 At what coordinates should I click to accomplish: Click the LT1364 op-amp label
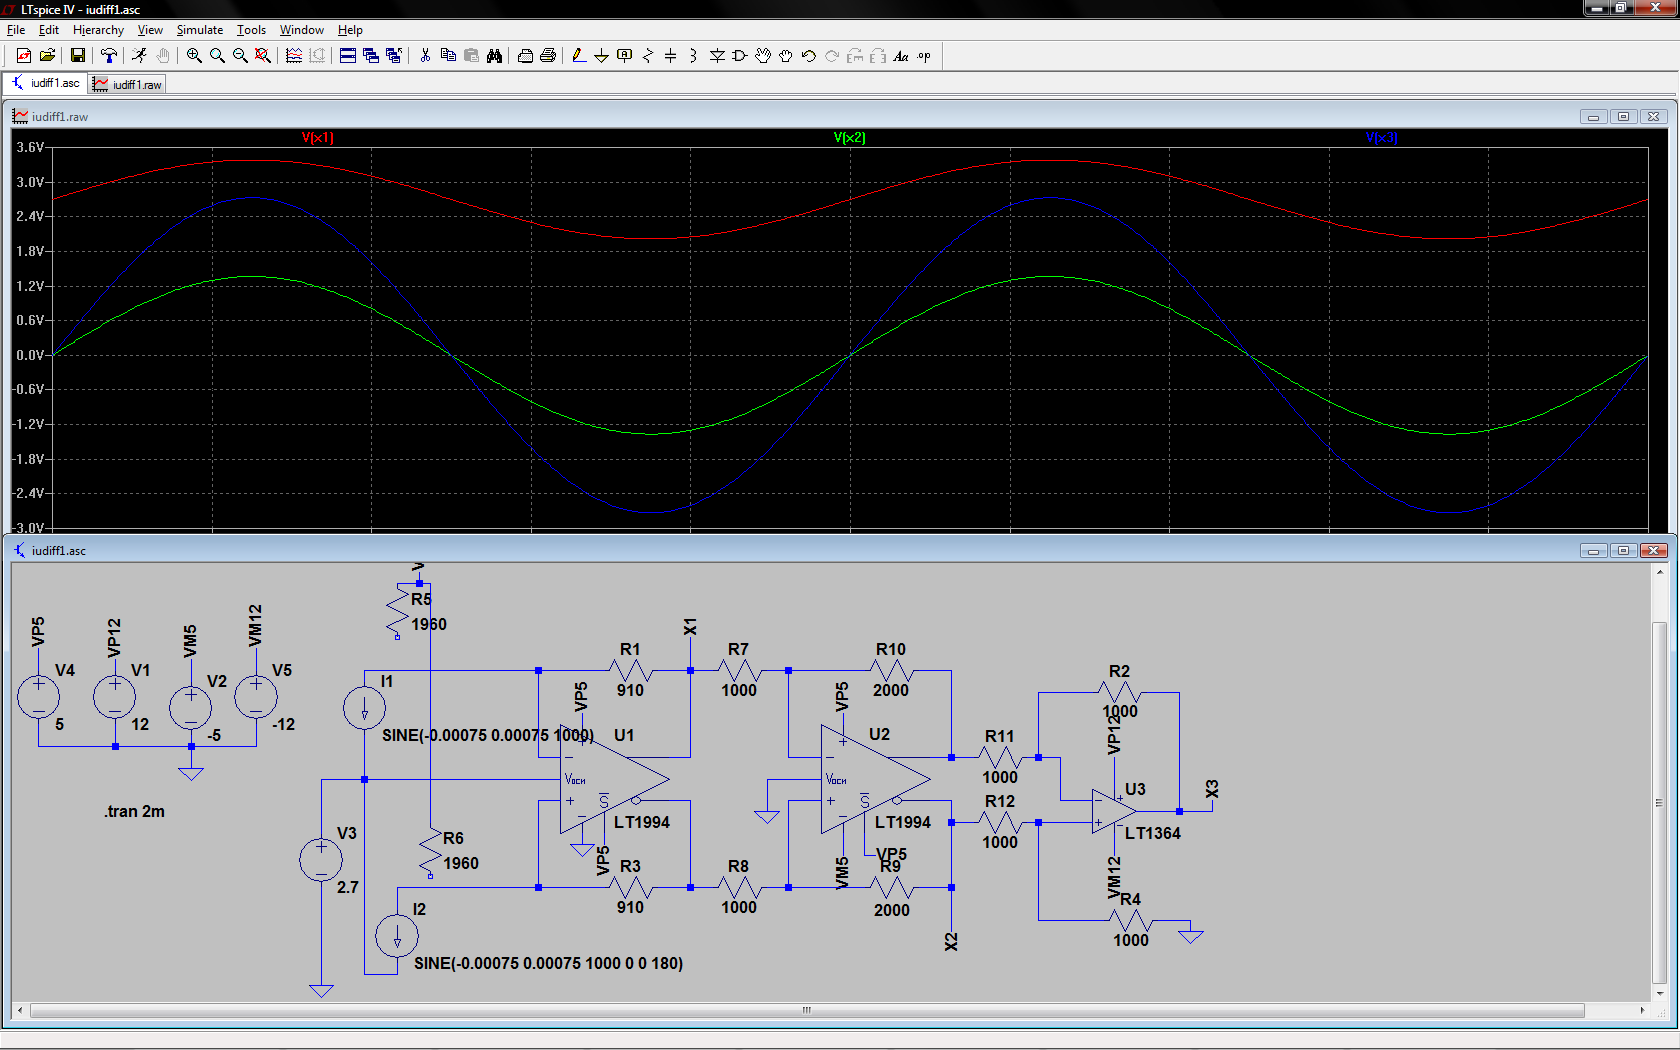point(1153,833)
